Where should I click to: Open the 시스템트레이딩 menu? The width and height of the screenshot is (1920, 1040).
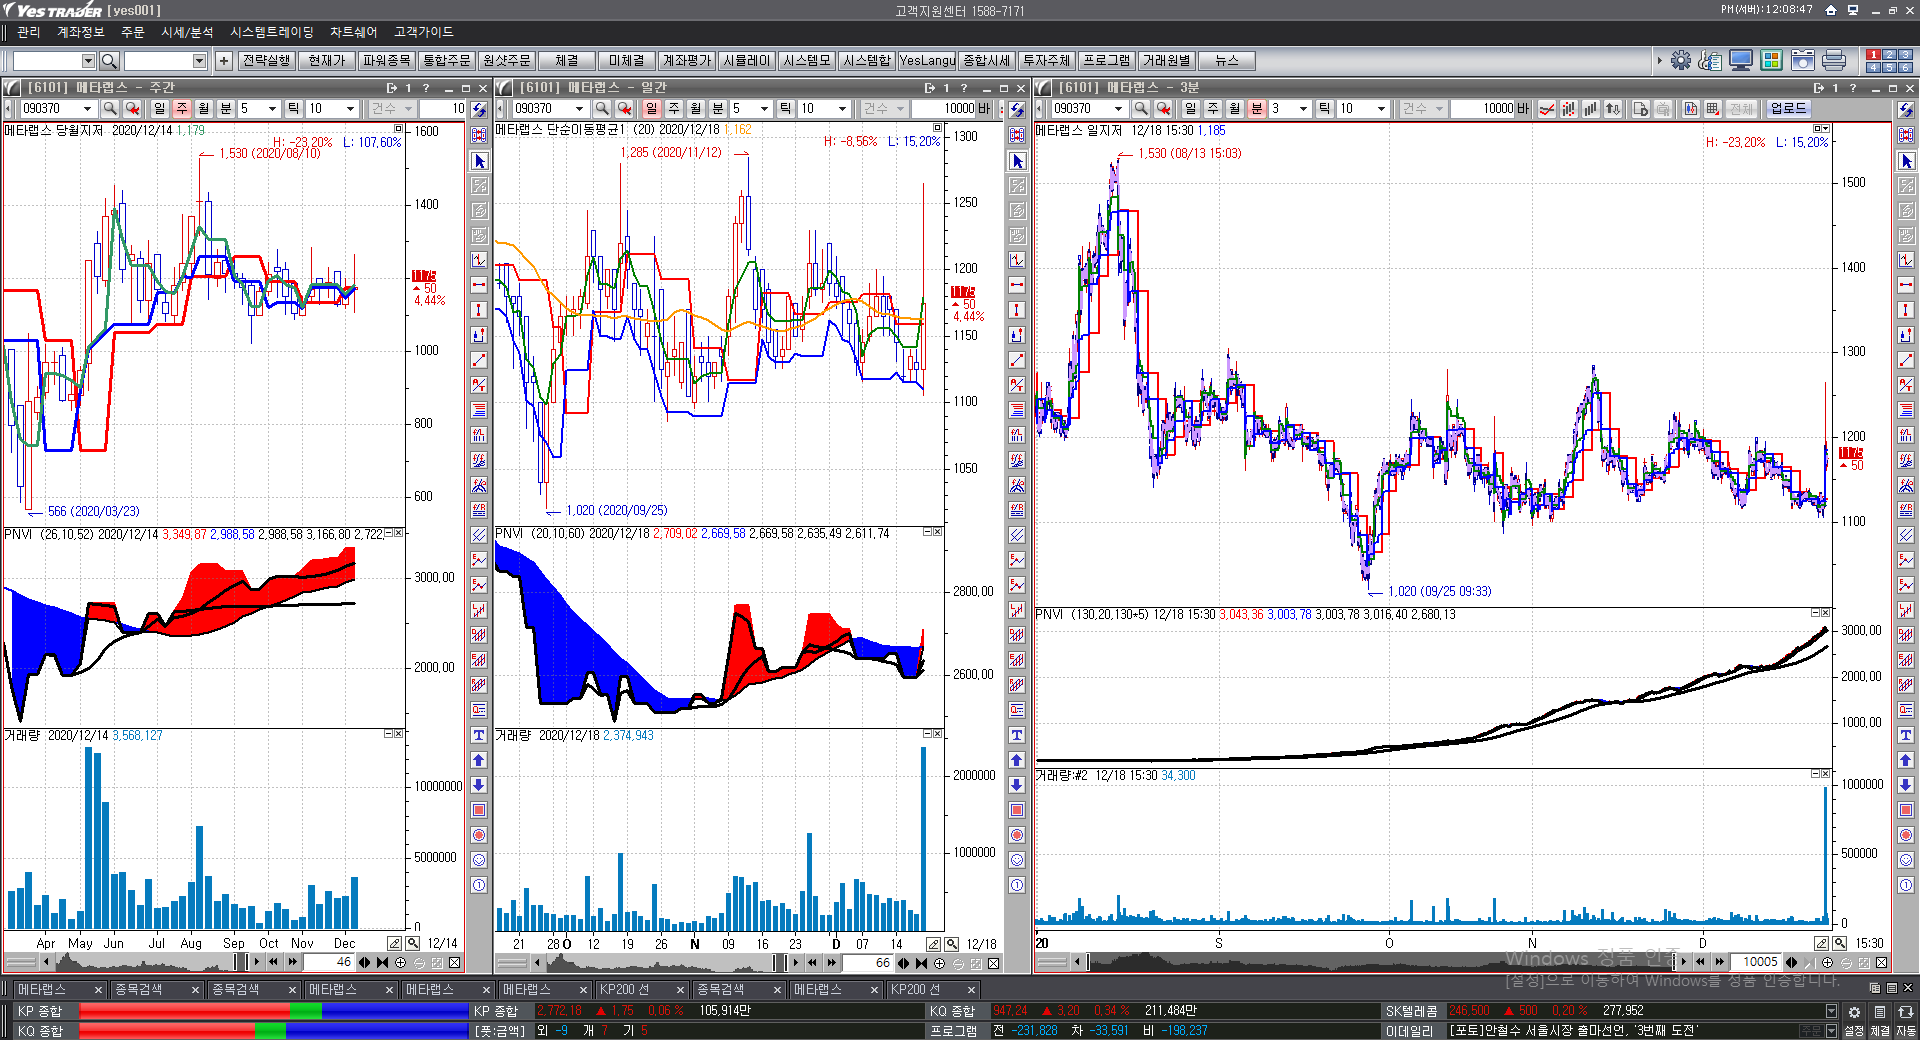(x=271, y=32)
